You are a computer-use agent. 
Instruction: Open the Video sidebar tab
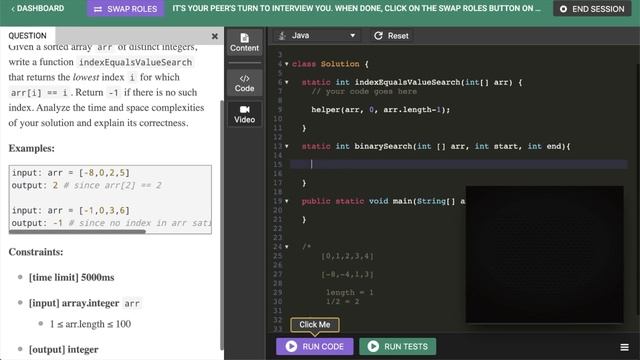(x=244, y=114)
